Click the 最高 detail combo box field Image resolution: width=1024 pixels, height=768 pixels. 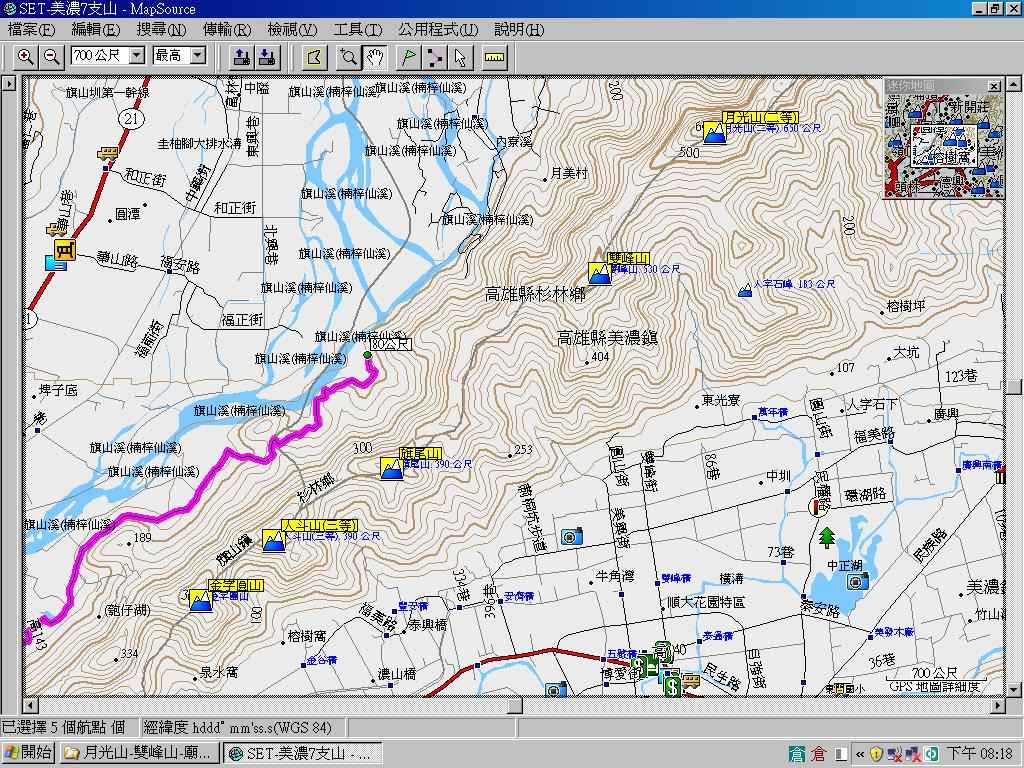(180, 56)
